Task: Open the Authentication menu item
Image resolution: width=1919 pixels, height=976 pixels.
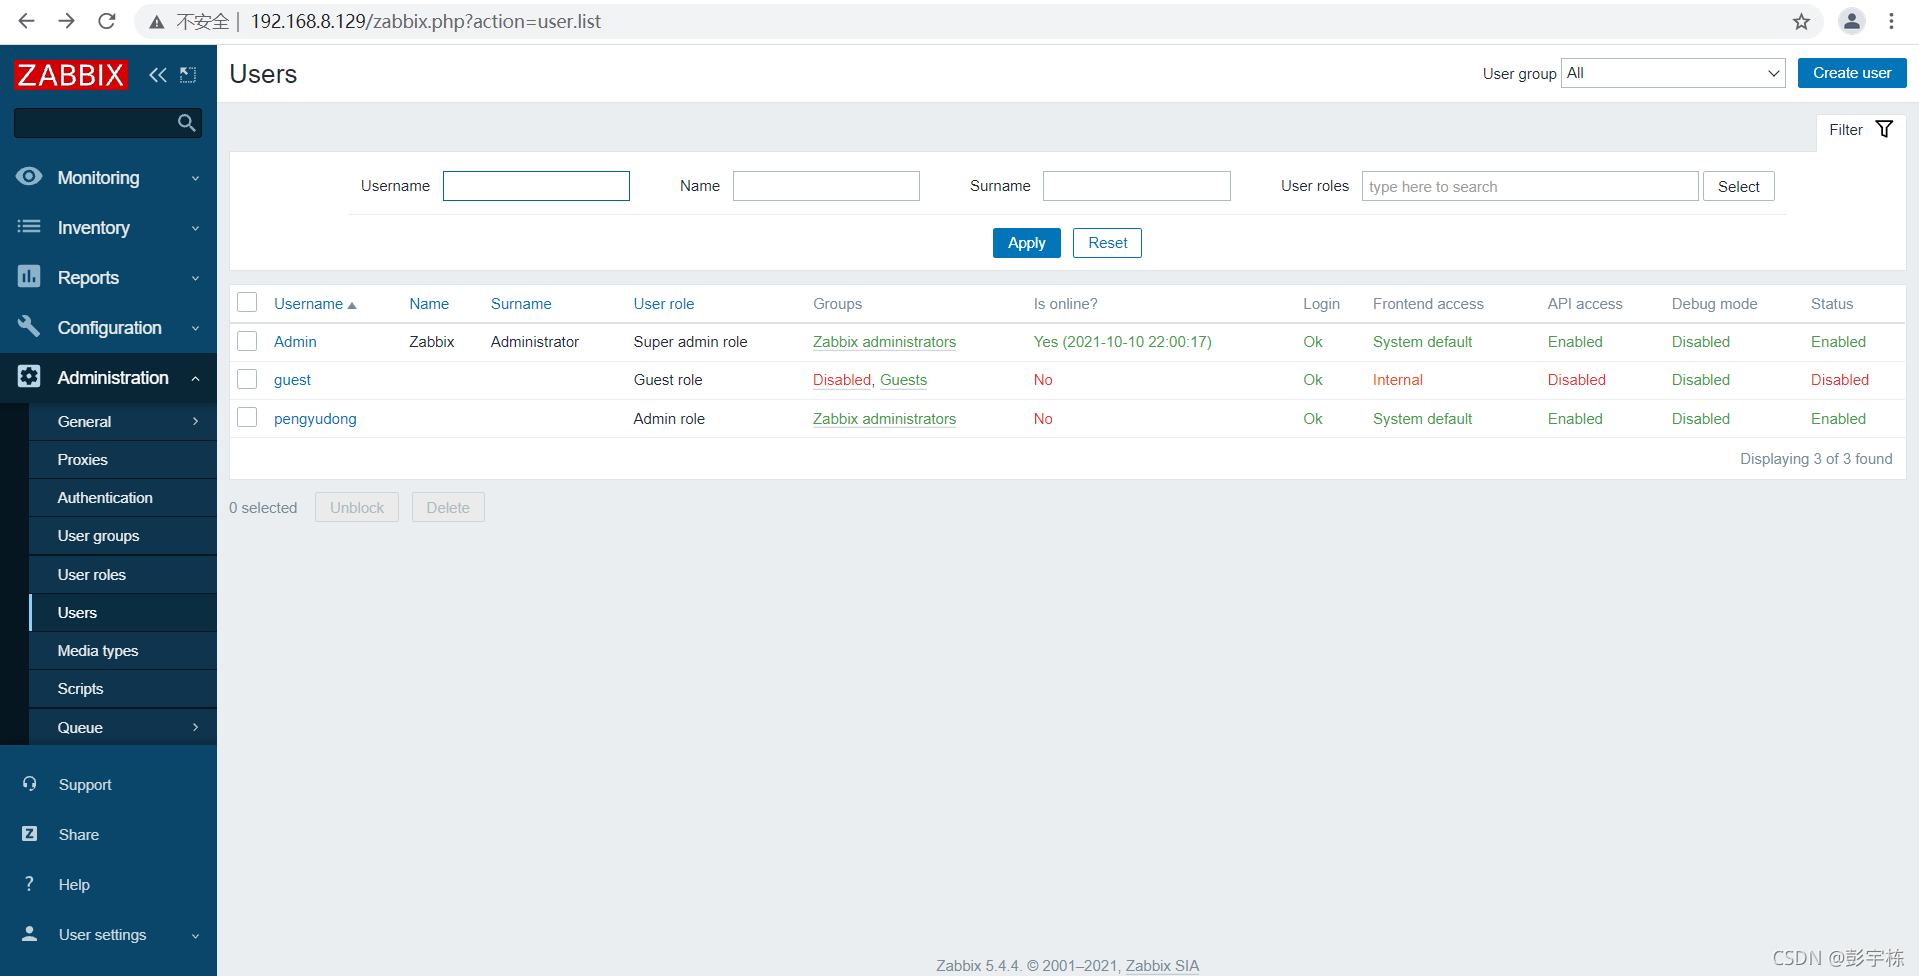Action: tap(123, 497)
